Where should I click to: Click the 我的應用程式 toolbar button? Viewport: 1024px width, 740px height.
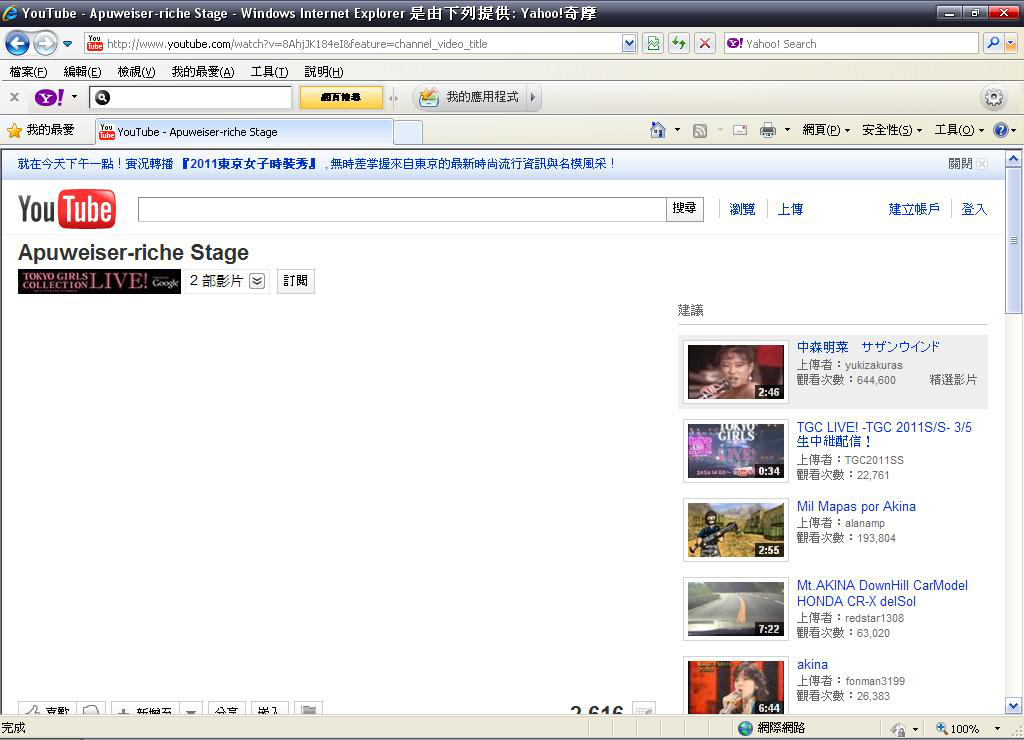coord(468,97)
